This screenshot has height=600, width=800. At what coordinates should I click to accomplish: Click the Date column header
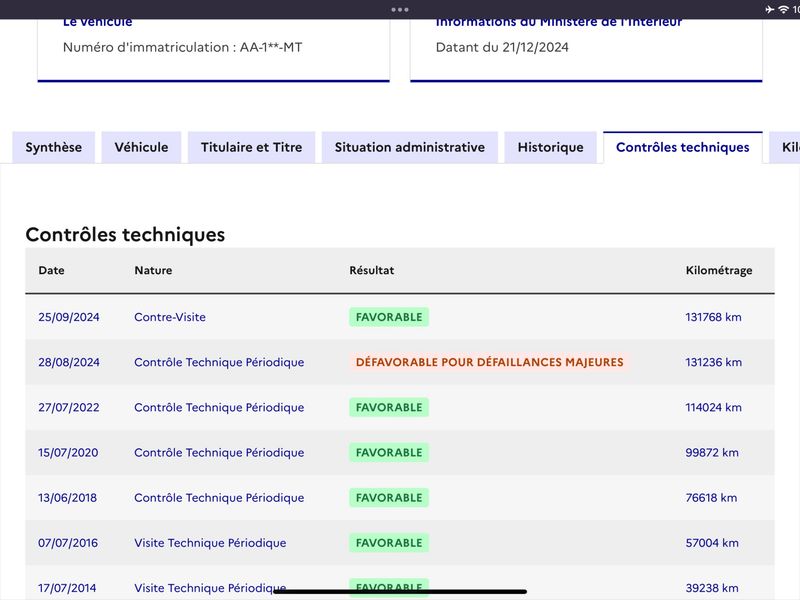[x=52, y=270]
